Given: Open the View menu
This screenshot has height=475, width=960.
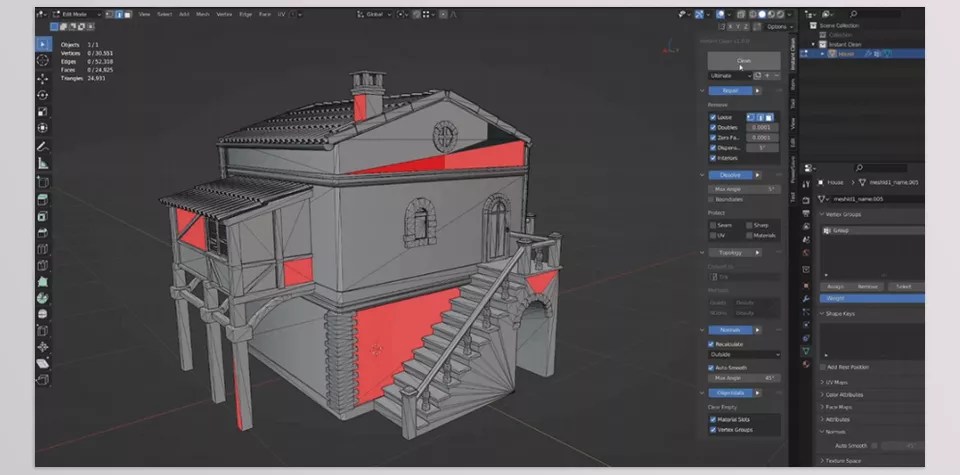Looking at the screenshot, I should tap(144, 14).
